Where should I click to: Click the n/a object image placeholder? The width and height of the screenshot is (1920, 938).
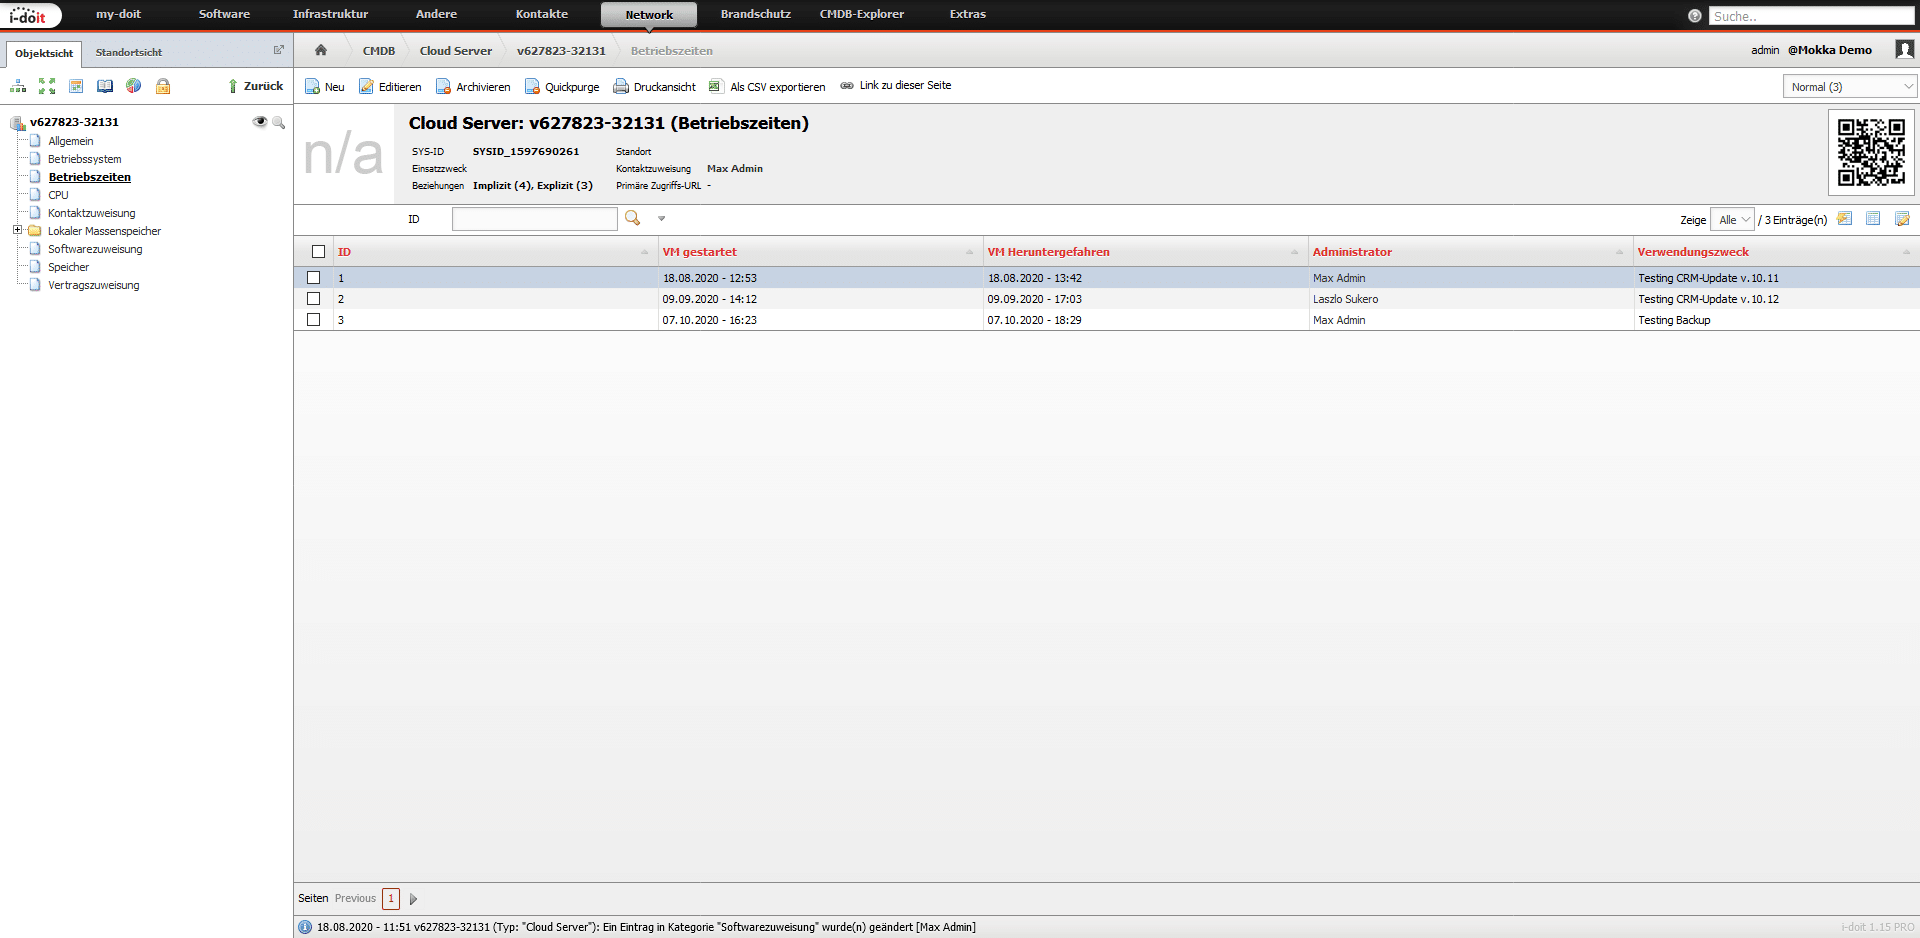344,154
